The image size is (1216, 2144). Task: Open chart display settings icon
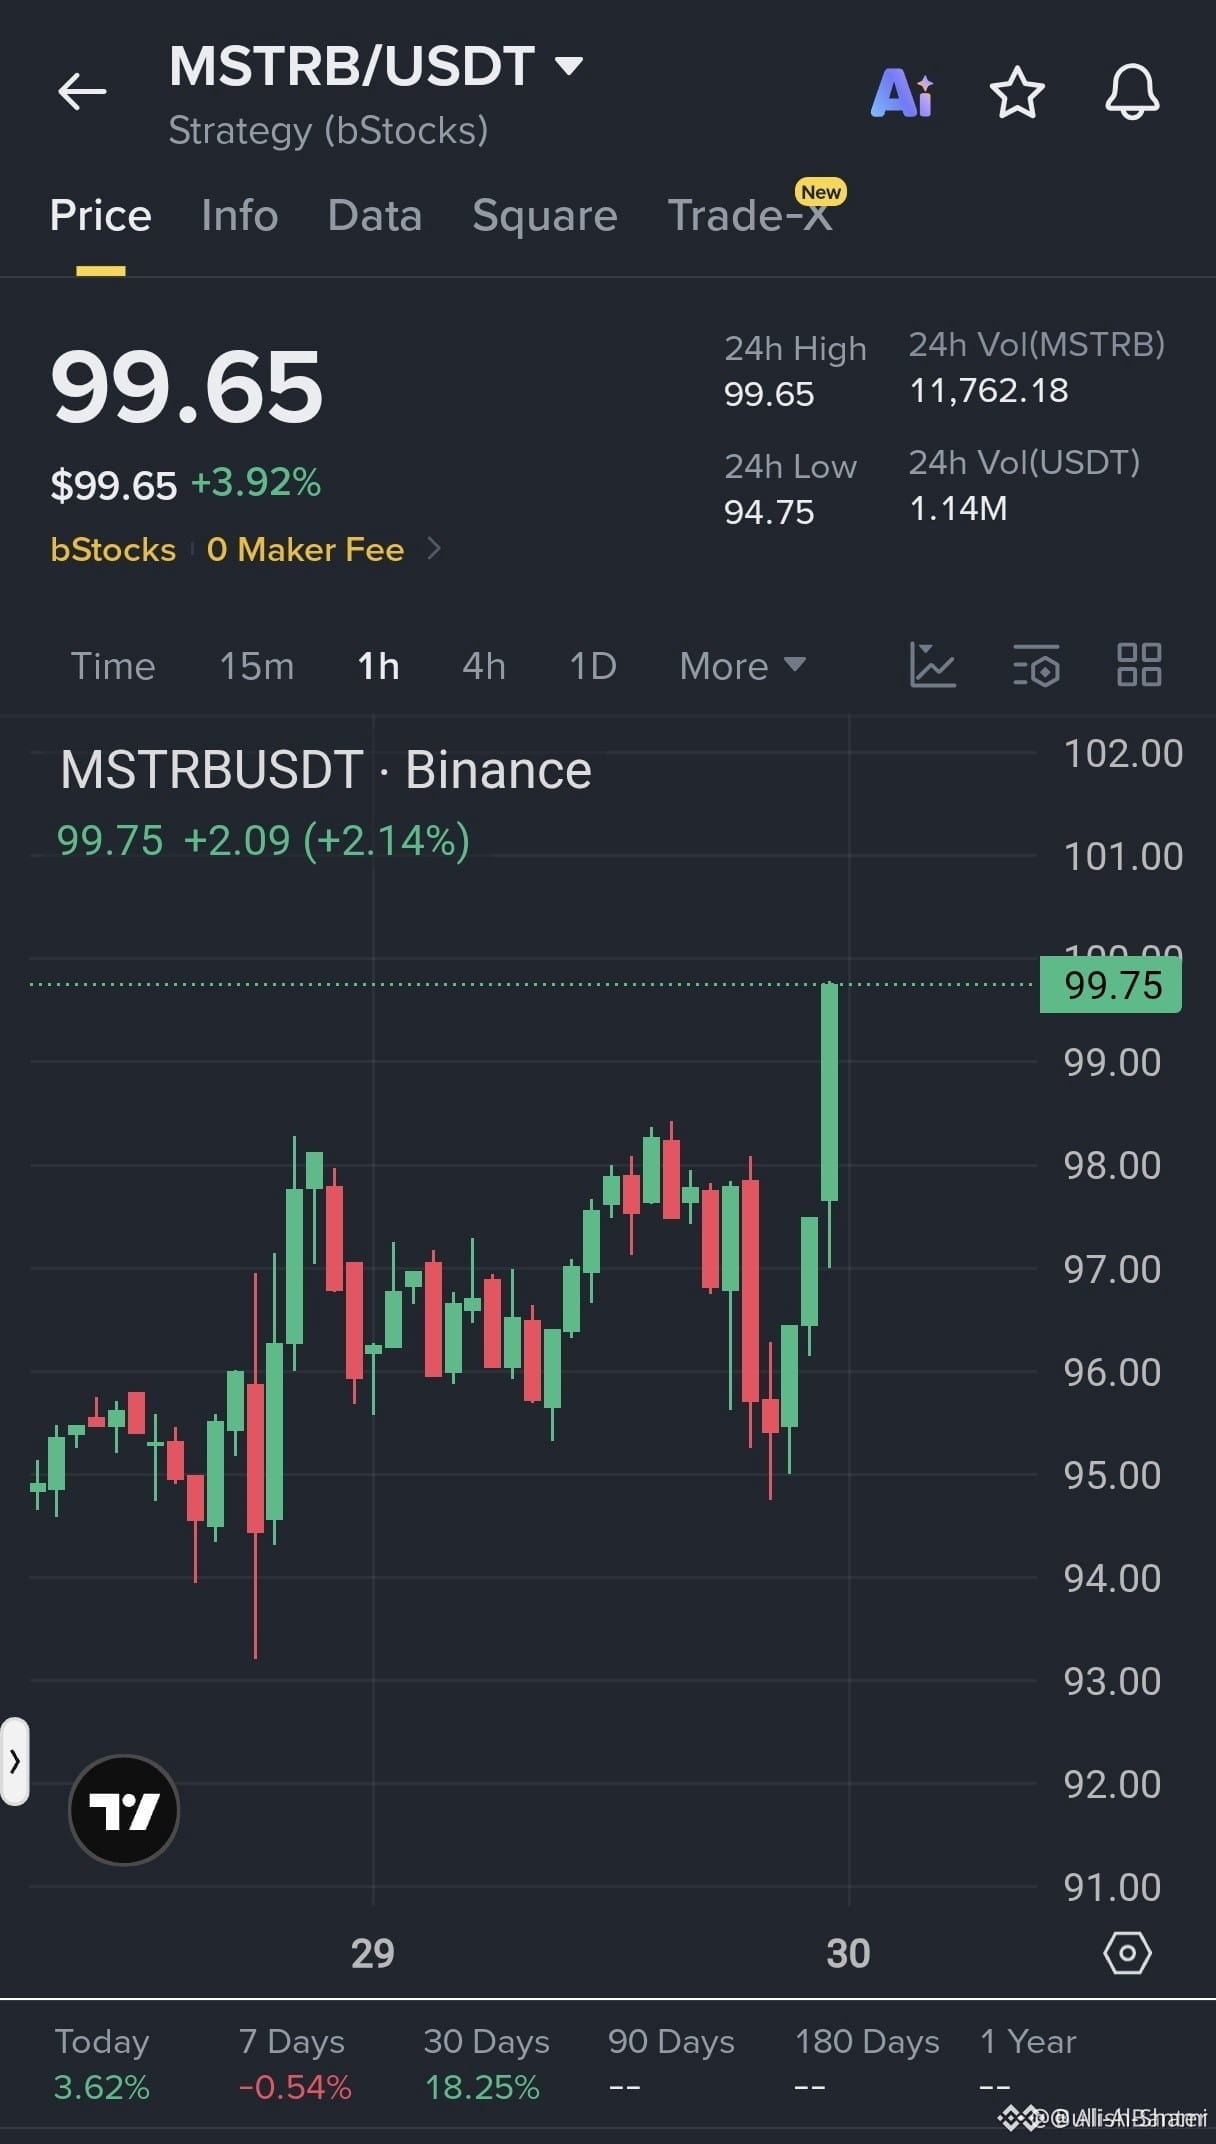coord(1036,665)
